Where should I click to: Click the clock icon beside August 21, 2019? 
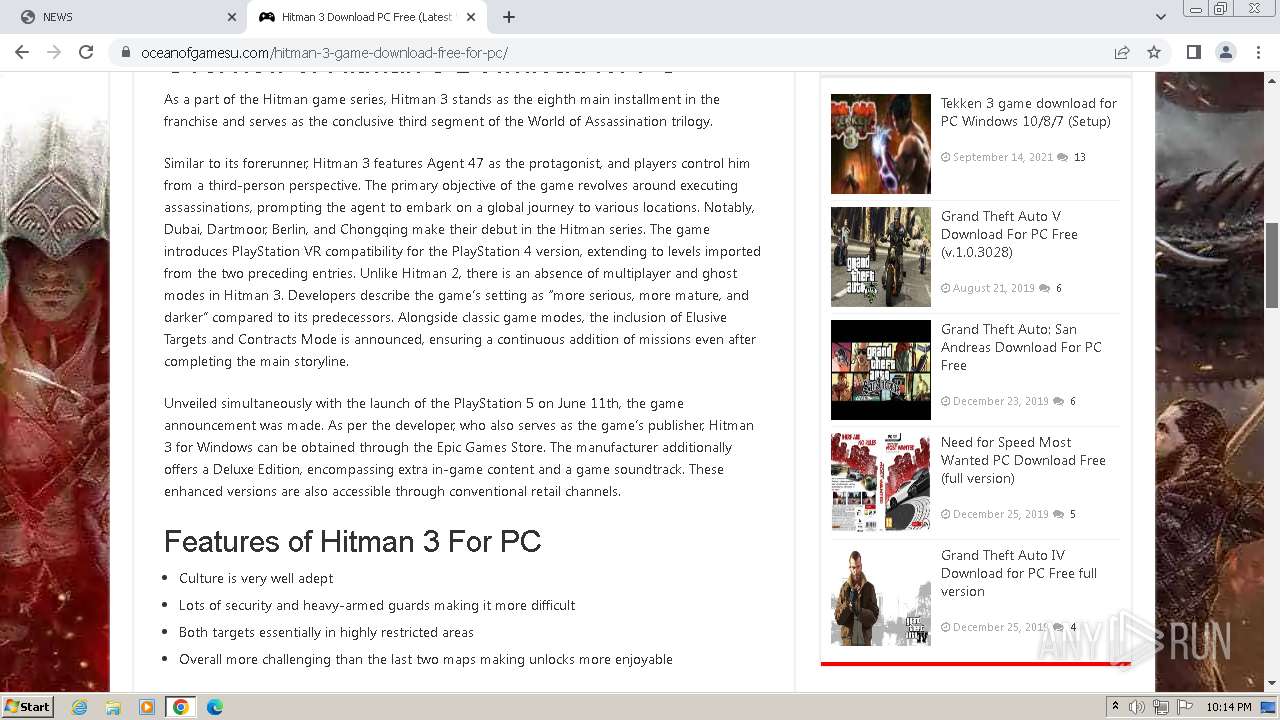[945, 289]
